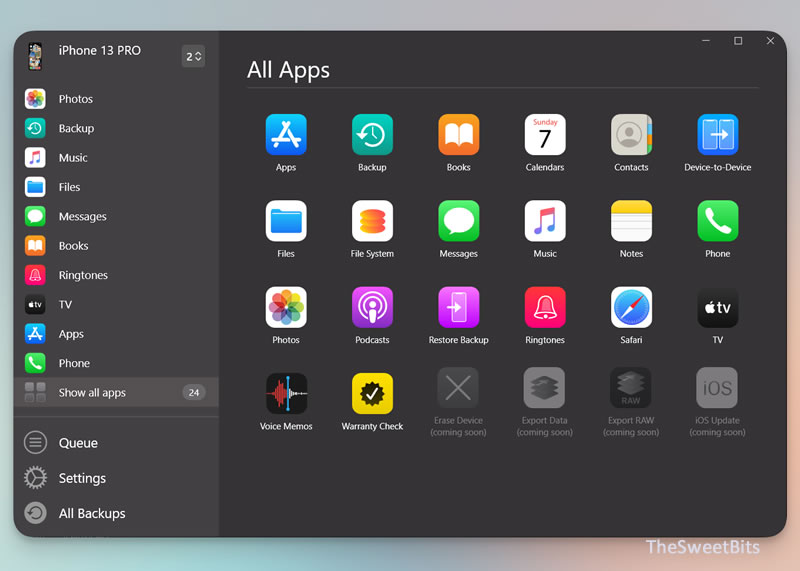This screenshot has width=800, height=571.
Task: Open the device switcher showing 2
Action: coord(193,56)
